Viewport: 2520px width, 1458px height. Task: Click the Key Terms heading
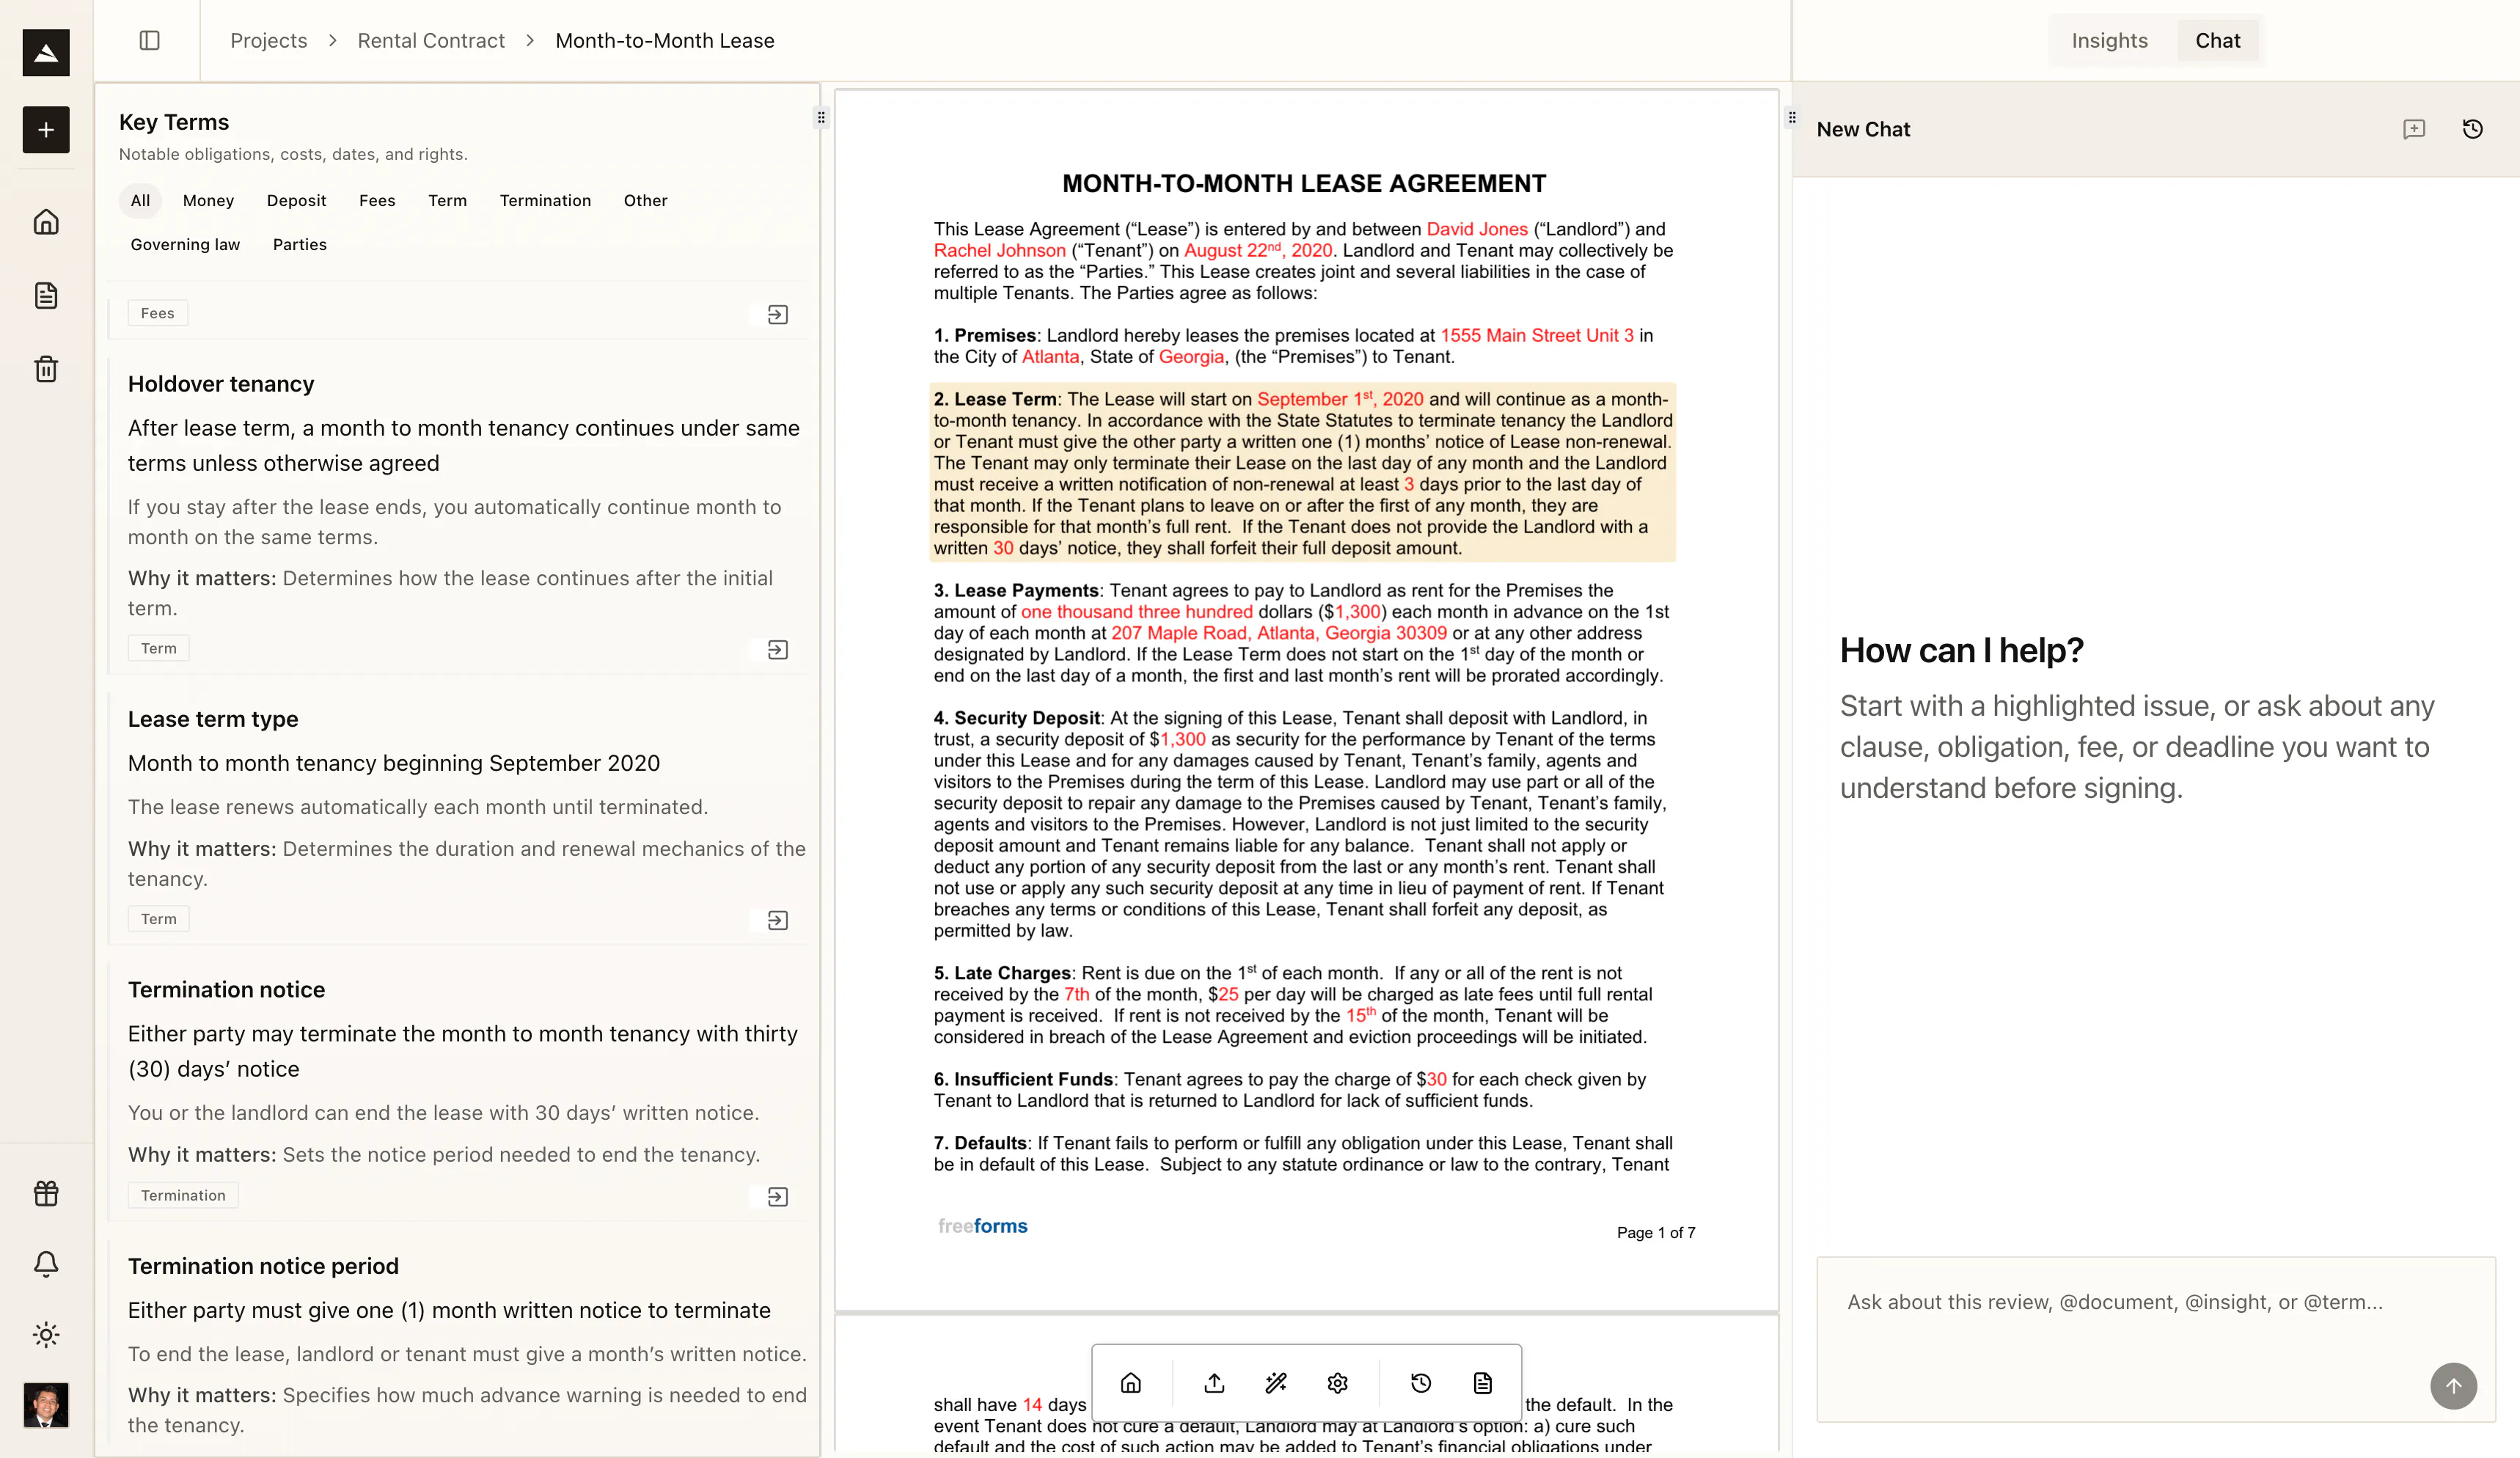coord(174,122)
